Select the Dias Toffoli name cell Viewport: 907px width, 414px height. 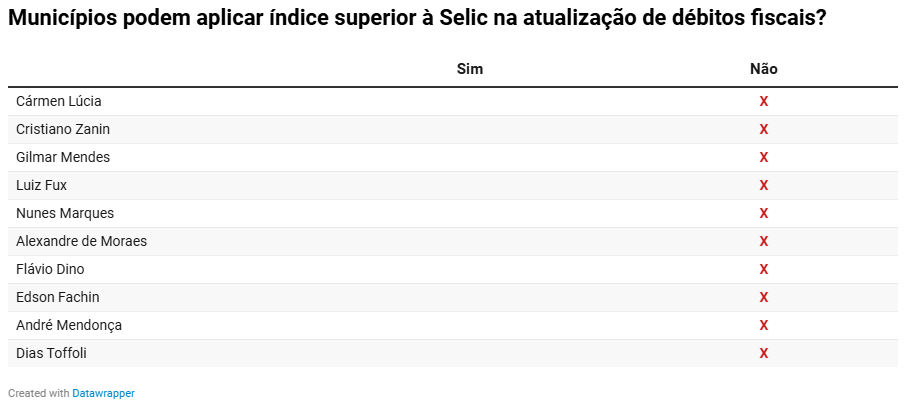[58, 353]
